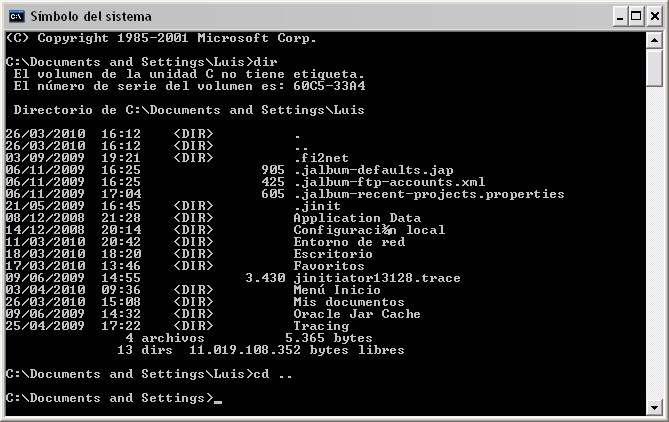Click the empty scrollbar track area
This screenshot has height=422, width=669.
point(654,243)
